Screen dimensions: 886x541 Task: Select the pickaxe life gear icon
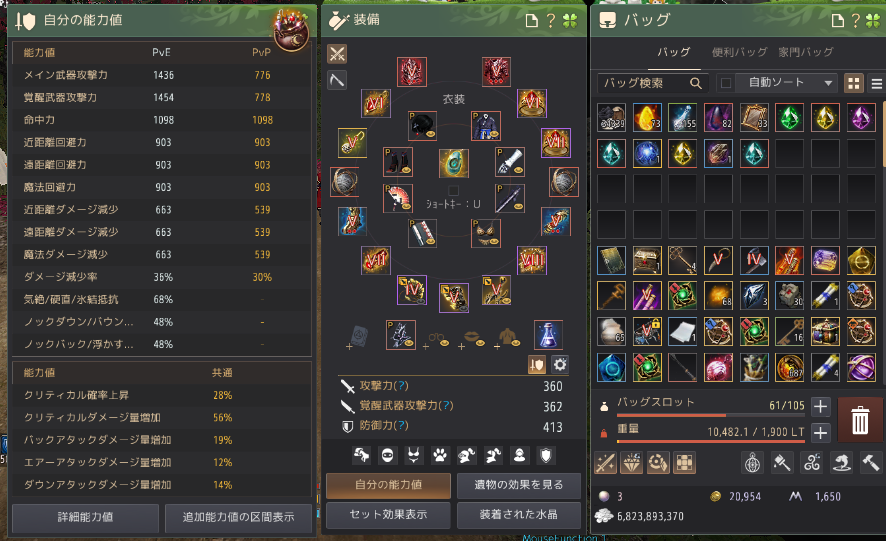click(337, 80)
